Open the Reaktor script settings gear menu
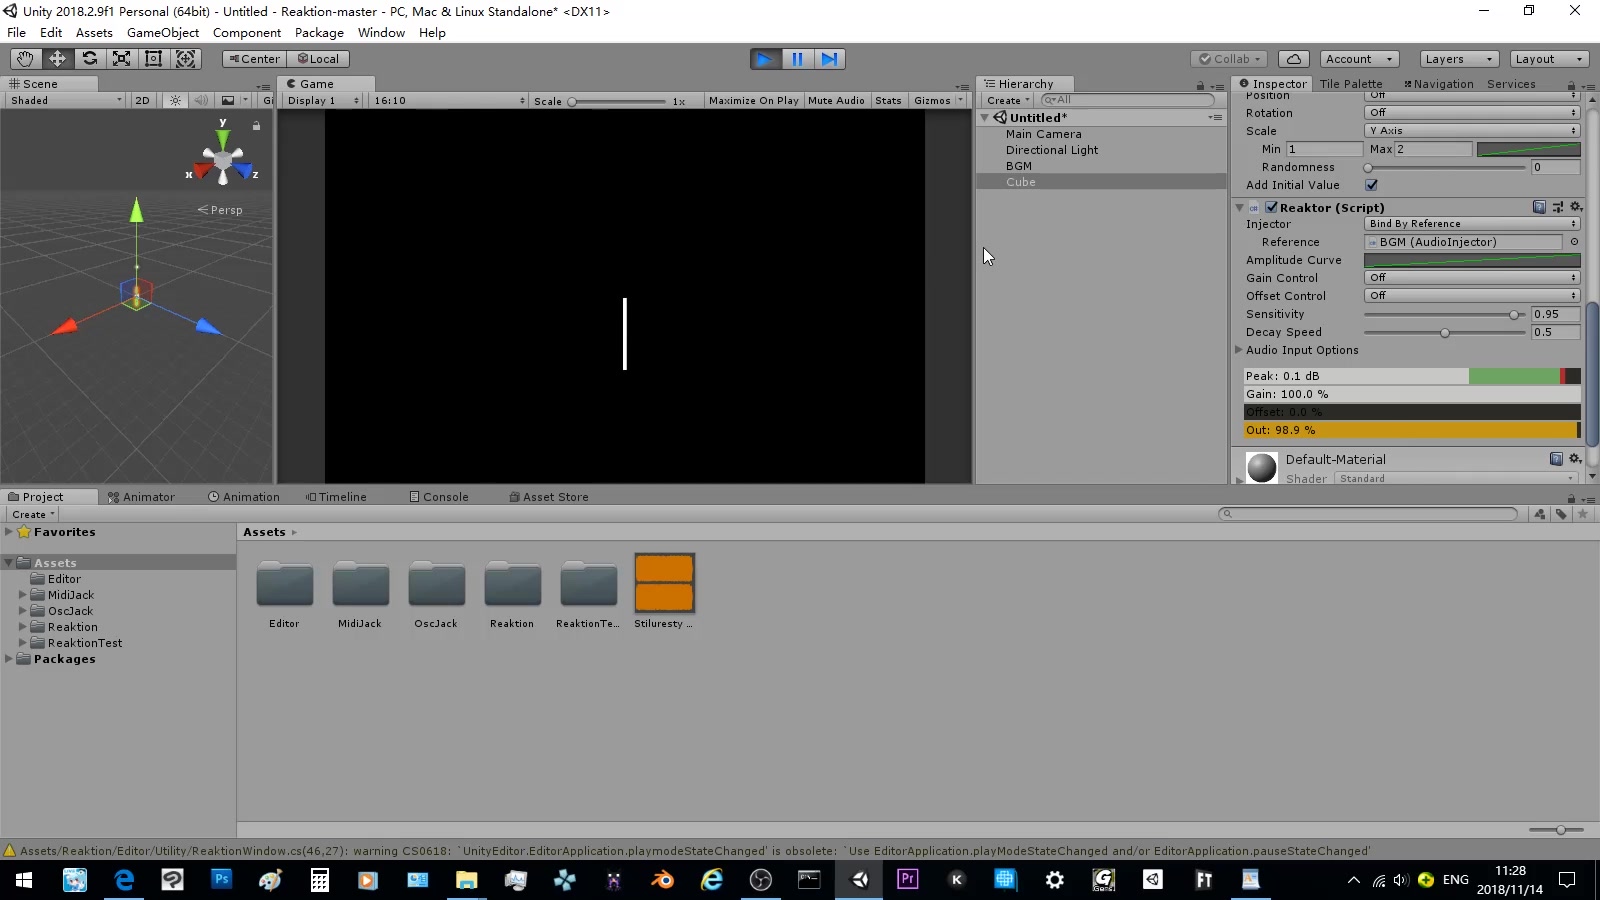The width and height of the screenshot is (1600, 900). (x=1576, y=207)
